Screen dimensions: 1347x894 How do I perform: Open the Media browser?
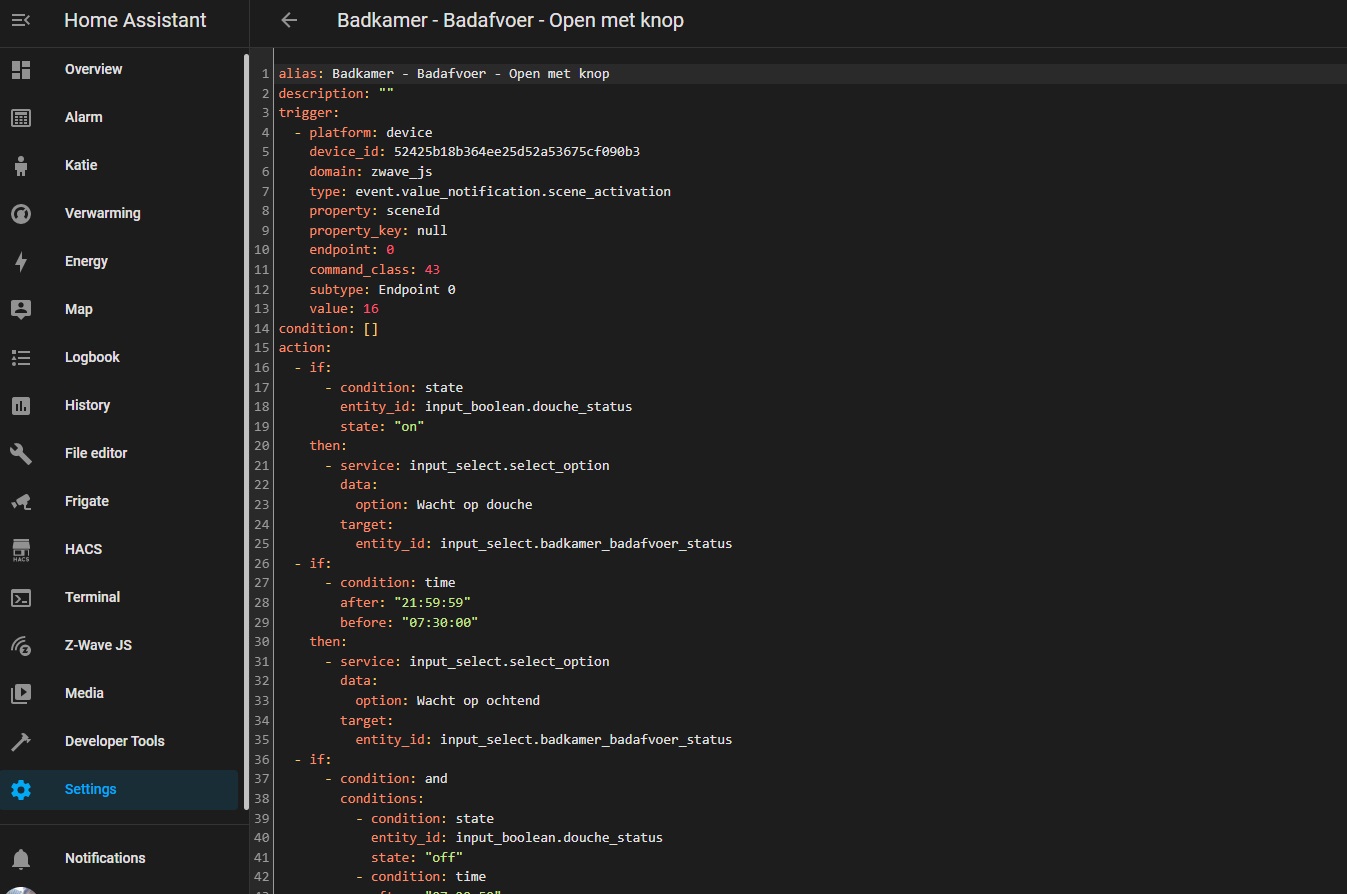click(x=84, y=693)
